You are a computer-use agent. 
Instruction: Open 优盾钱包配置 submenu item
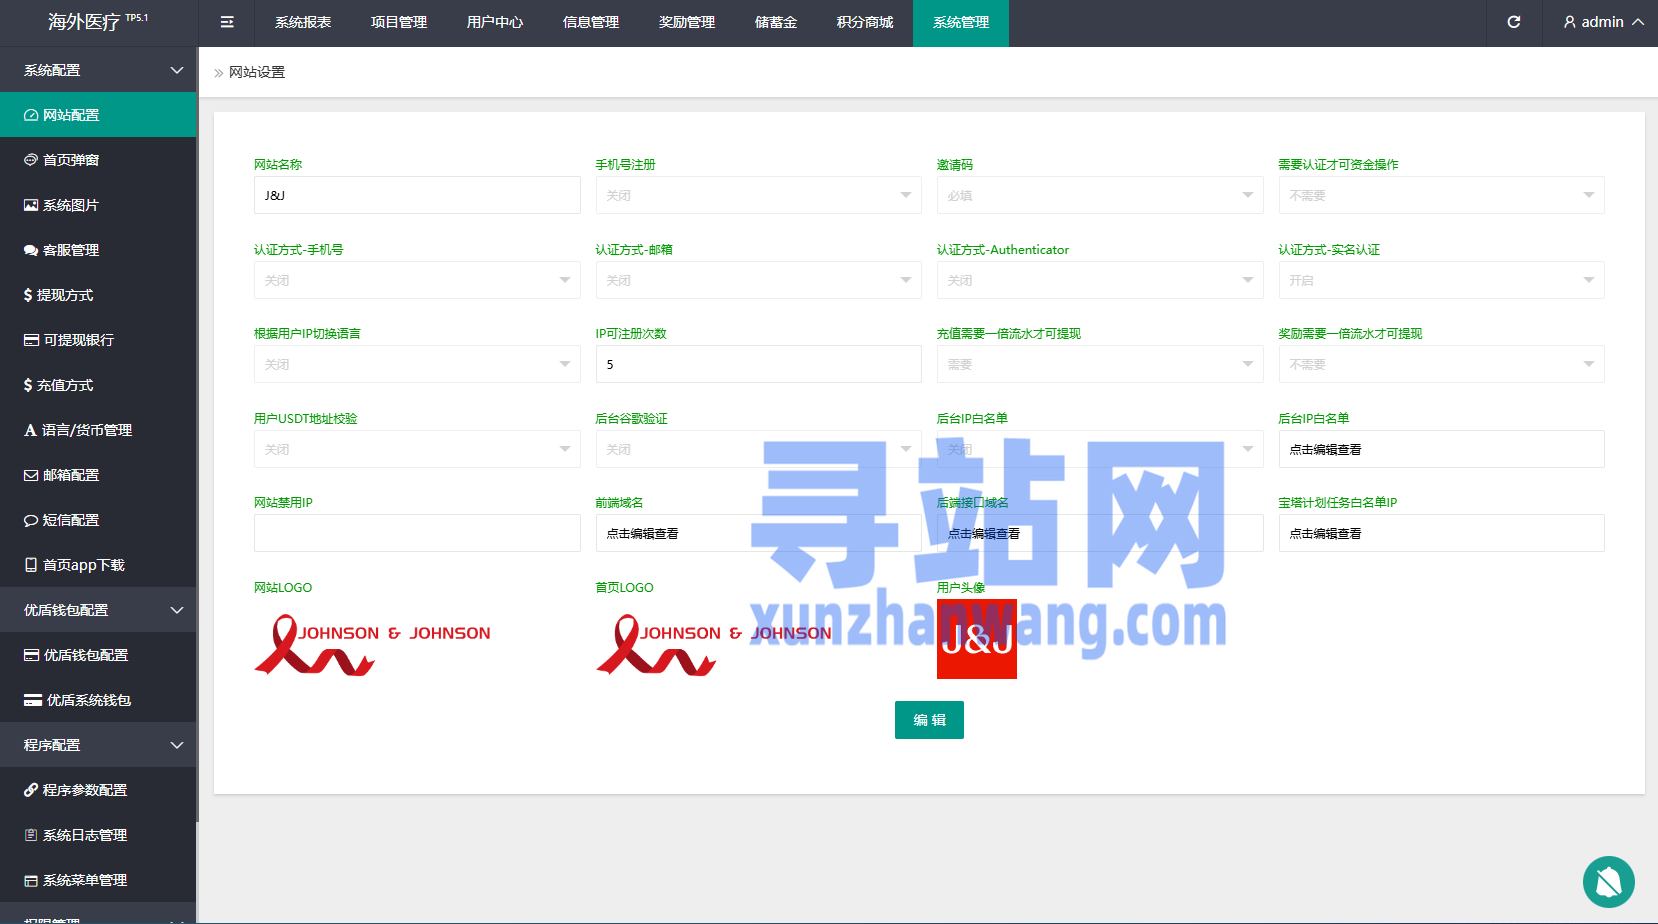tap(98, 655)
